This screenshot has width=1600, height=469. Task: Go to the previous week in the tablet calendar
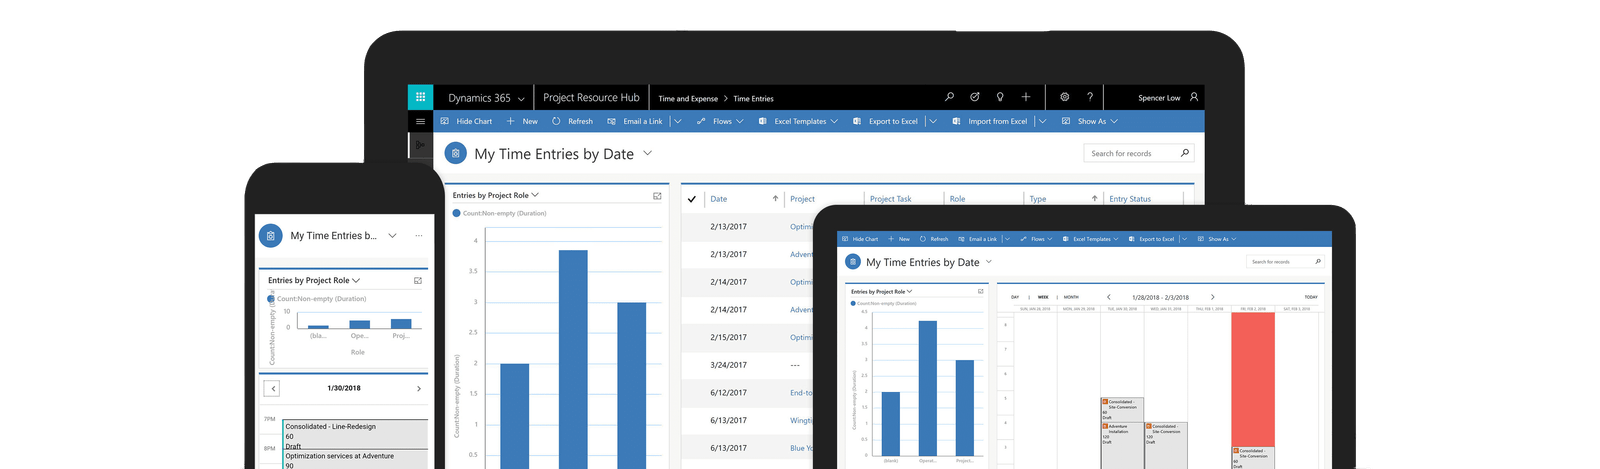1108,297
